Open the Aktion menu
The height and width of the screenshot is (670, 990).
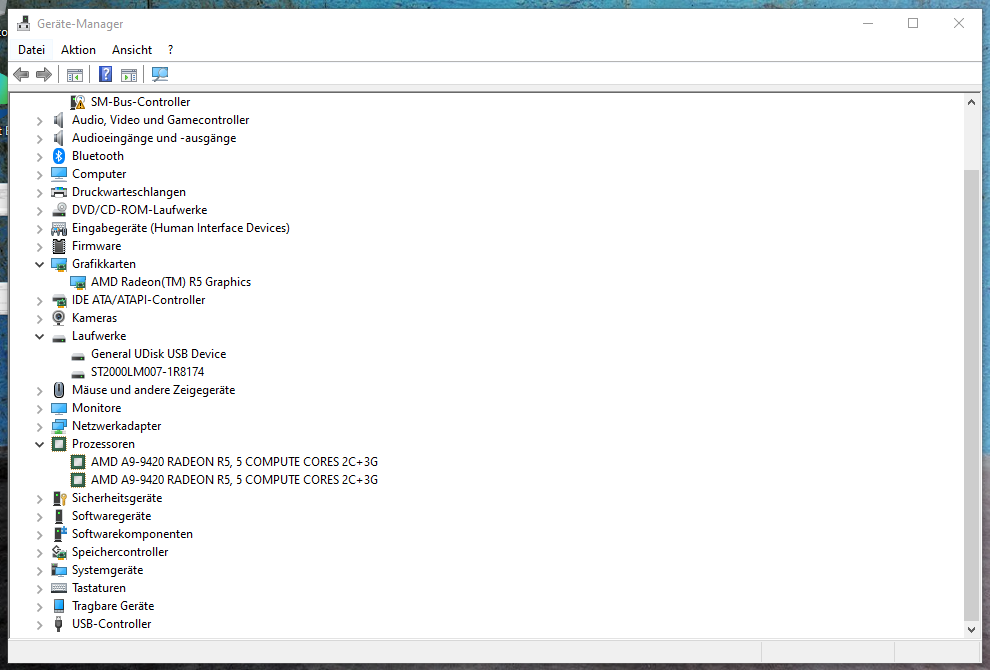[x=78, y=50]
